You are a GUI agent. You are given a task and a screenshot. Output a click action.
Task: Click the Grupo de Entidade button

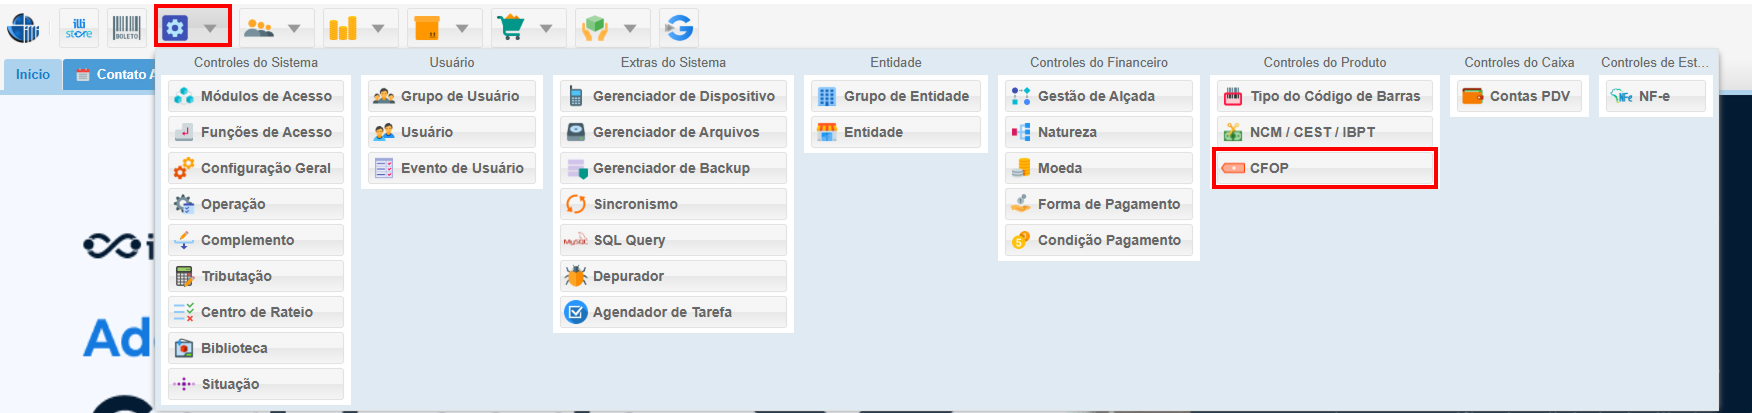coord(895,96)
